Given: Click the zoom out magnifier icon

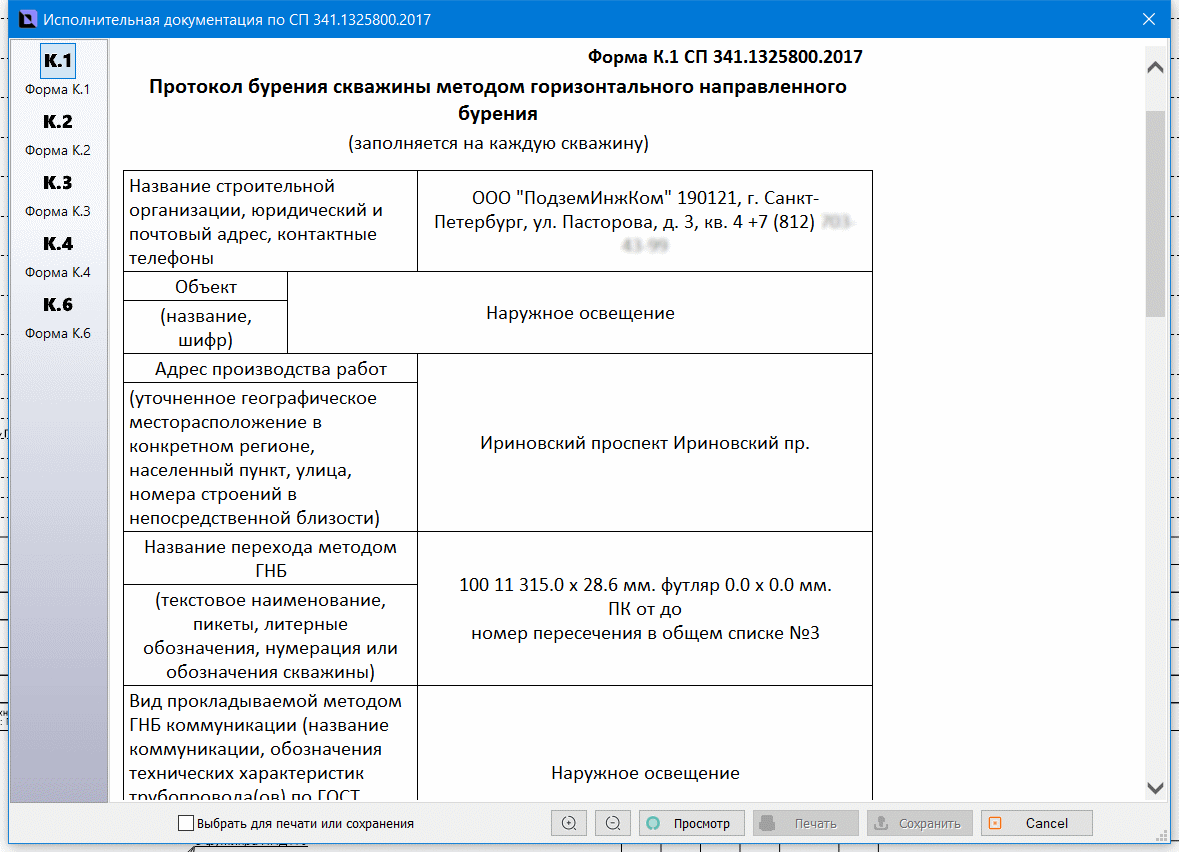Looking at the screenshot, I should [613, 823].
